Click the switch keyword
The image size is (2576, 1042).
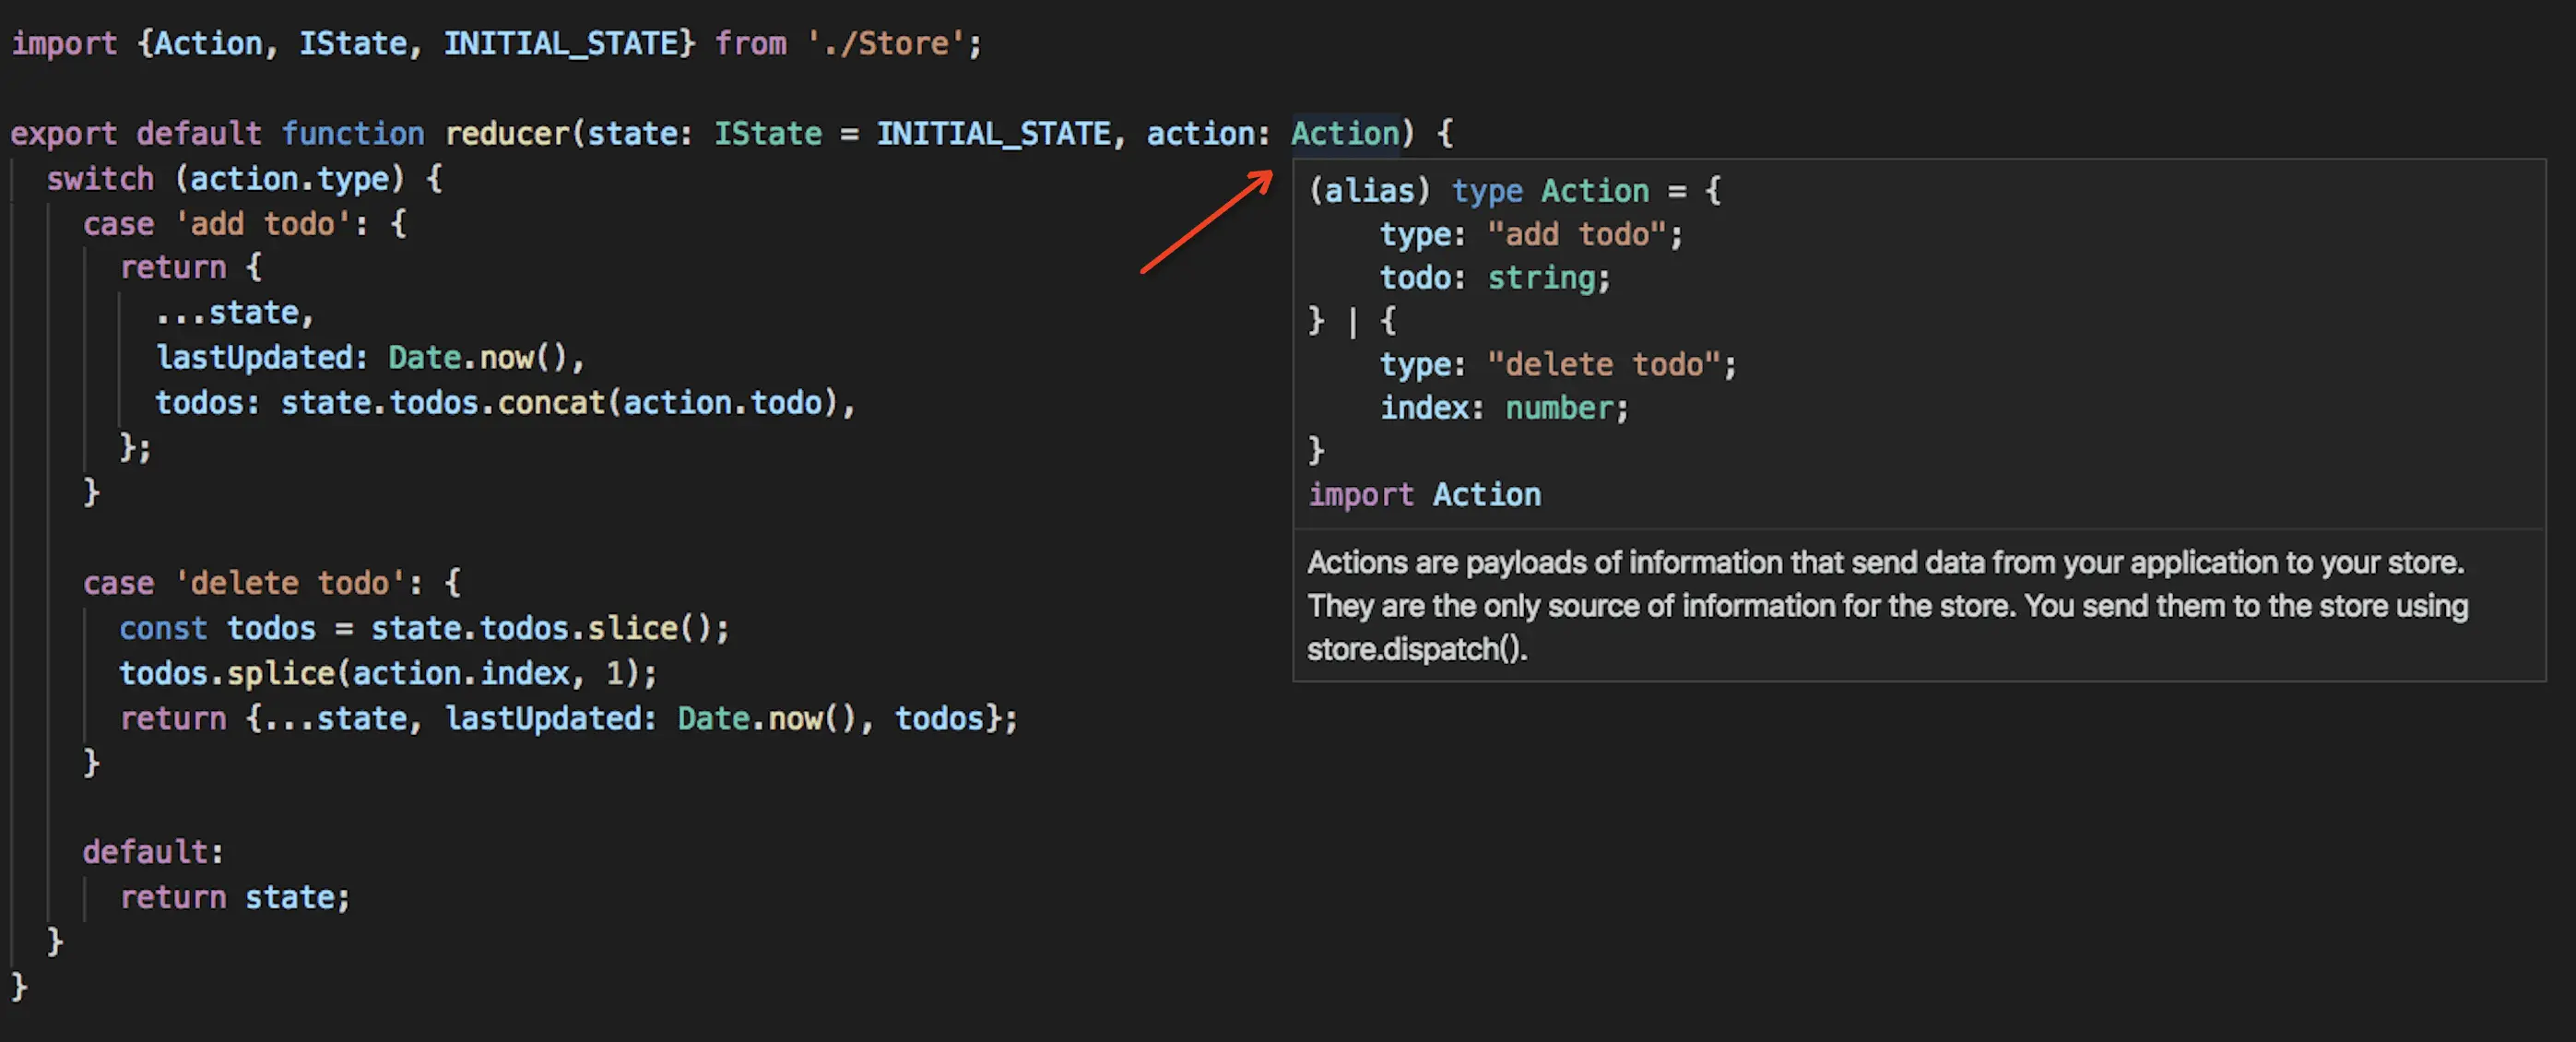[x=100, y=178]
